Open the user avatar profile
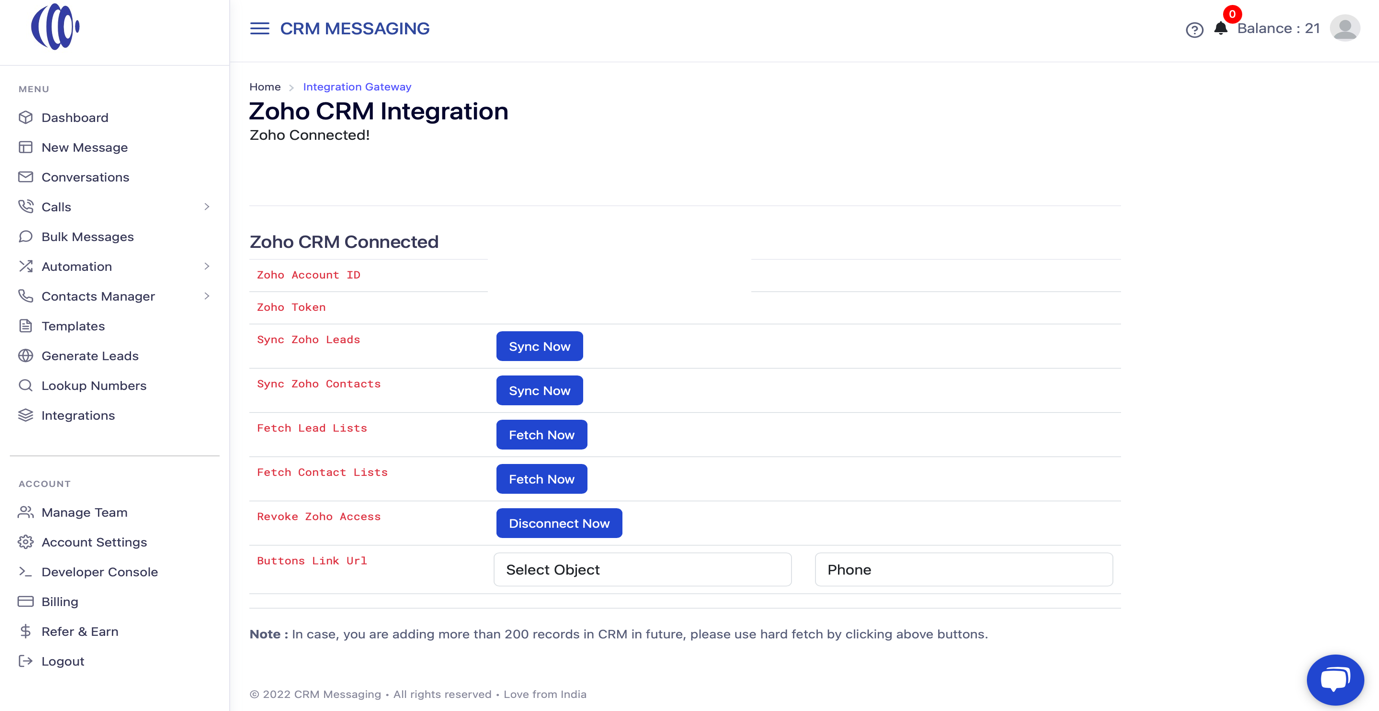1379x711 pixels. pos(1345,28)
